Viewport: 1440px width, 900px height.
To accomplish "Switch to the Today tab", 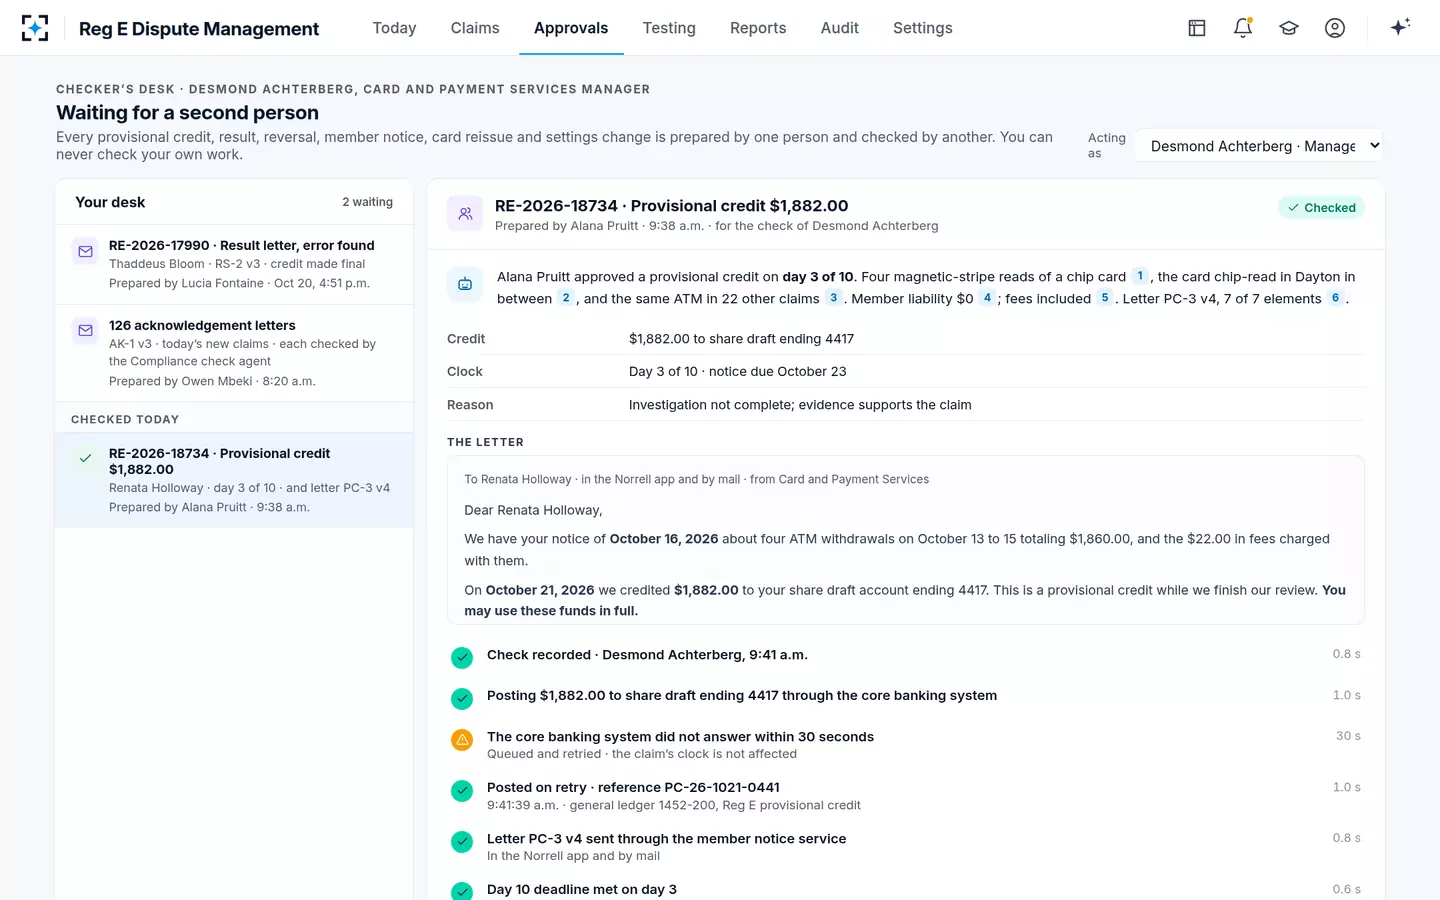I will tap(394, 28).
